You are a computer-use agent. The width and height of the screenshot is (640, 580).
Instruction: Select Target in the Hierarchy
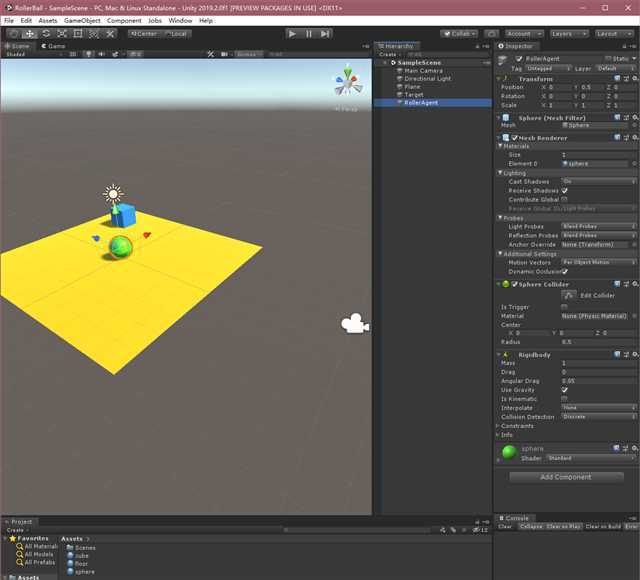[x=413, y=95]
